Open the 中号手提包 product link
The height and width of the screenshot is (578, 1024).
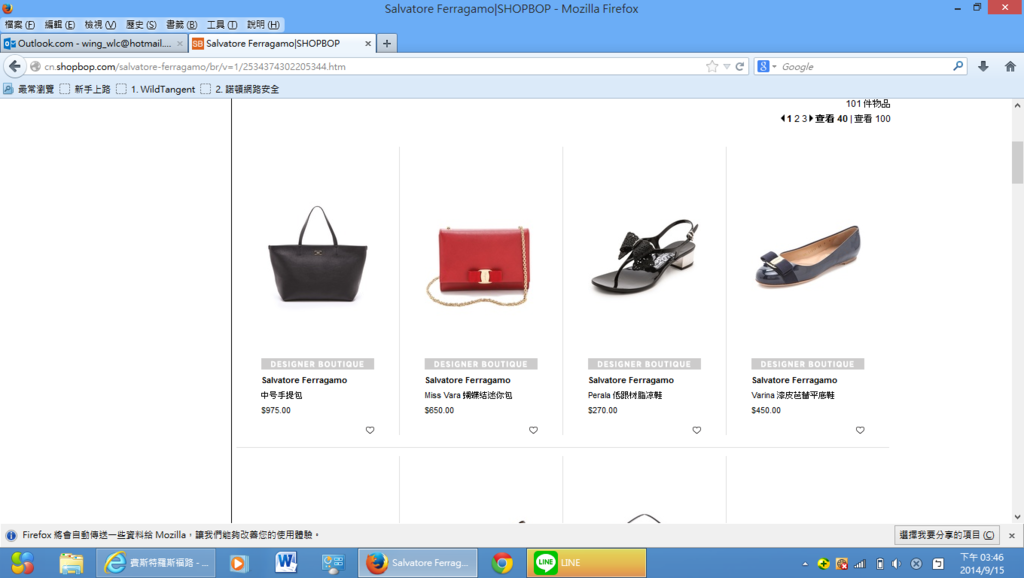pyautogui.click(x=281, y=395)
